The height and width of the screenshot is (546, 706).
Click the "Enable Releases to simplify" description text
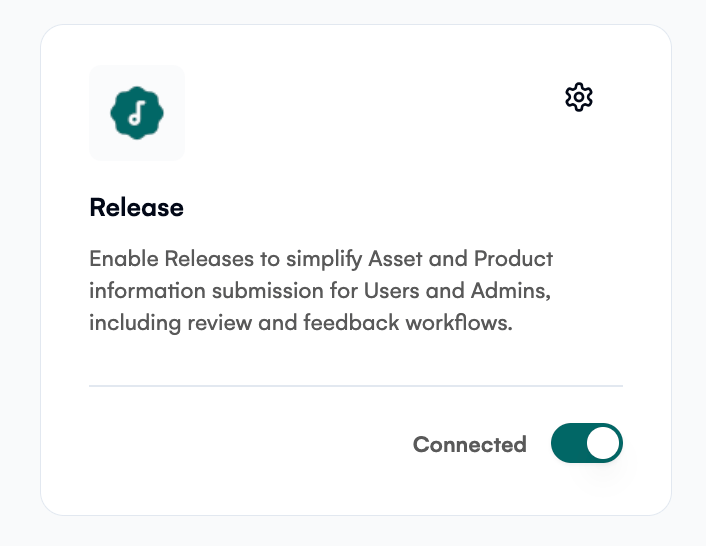pyautogui.click(x=226, y=259)
